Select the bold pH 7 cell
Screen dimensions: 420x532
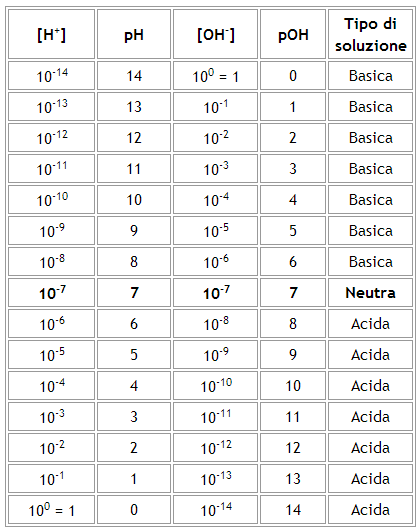tap(134, 292)
